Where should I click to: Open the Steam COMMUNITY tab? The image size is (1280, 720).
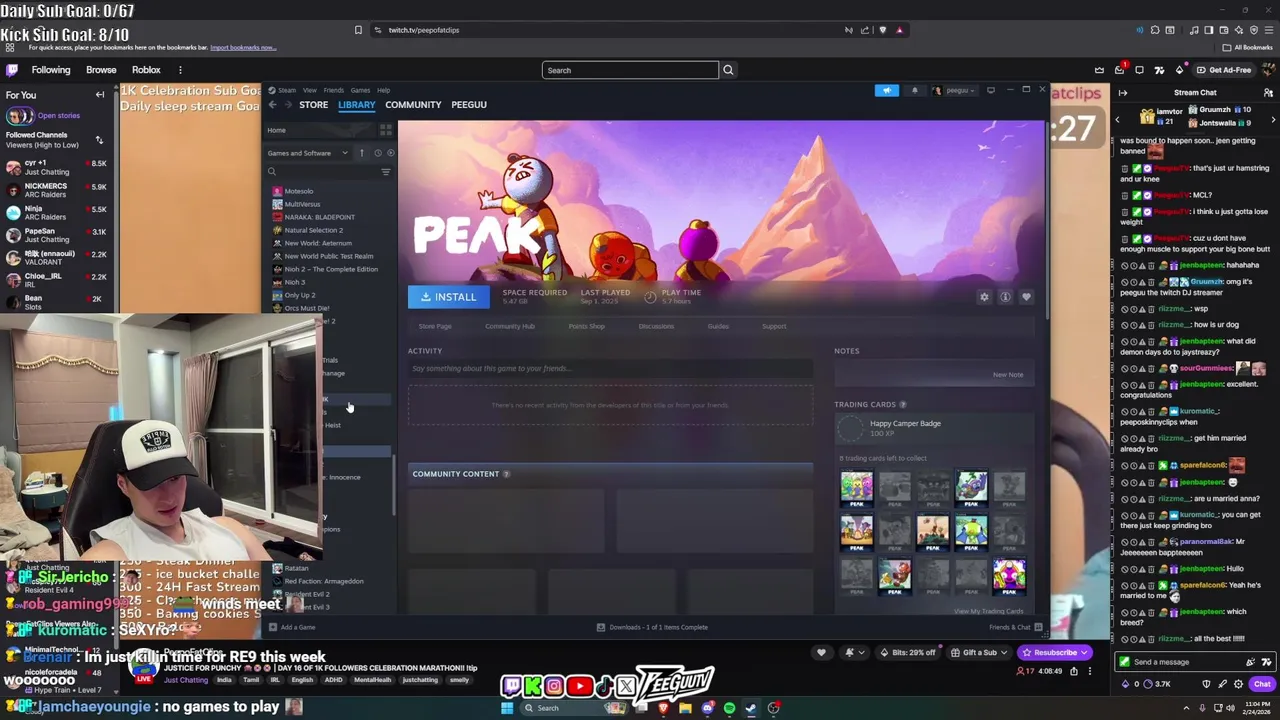413,105
